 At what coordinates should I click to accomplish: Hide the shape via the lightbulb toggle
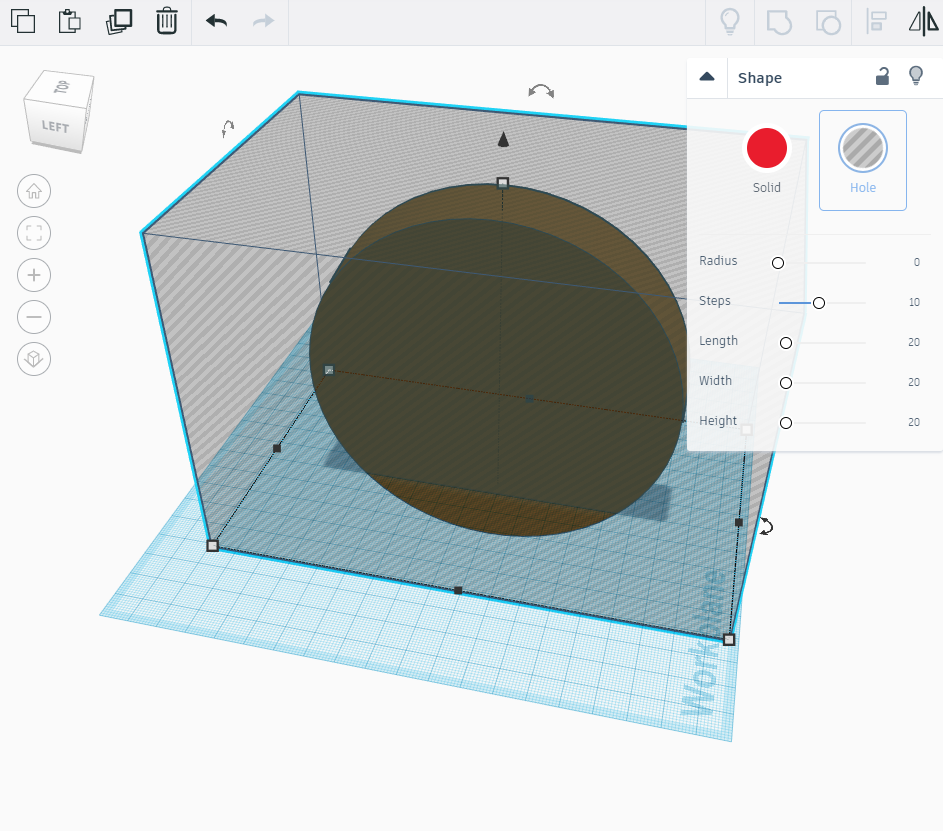coord(918,76)
